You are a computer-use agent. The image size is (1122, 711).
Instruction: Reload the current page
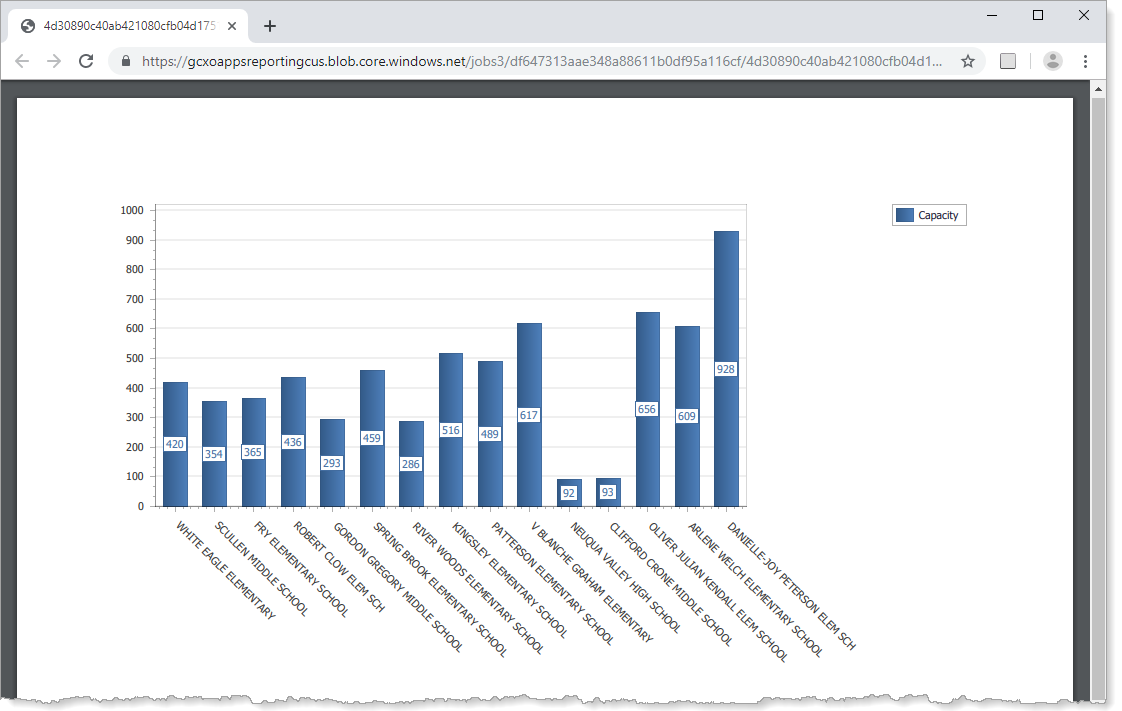(86, 61)
